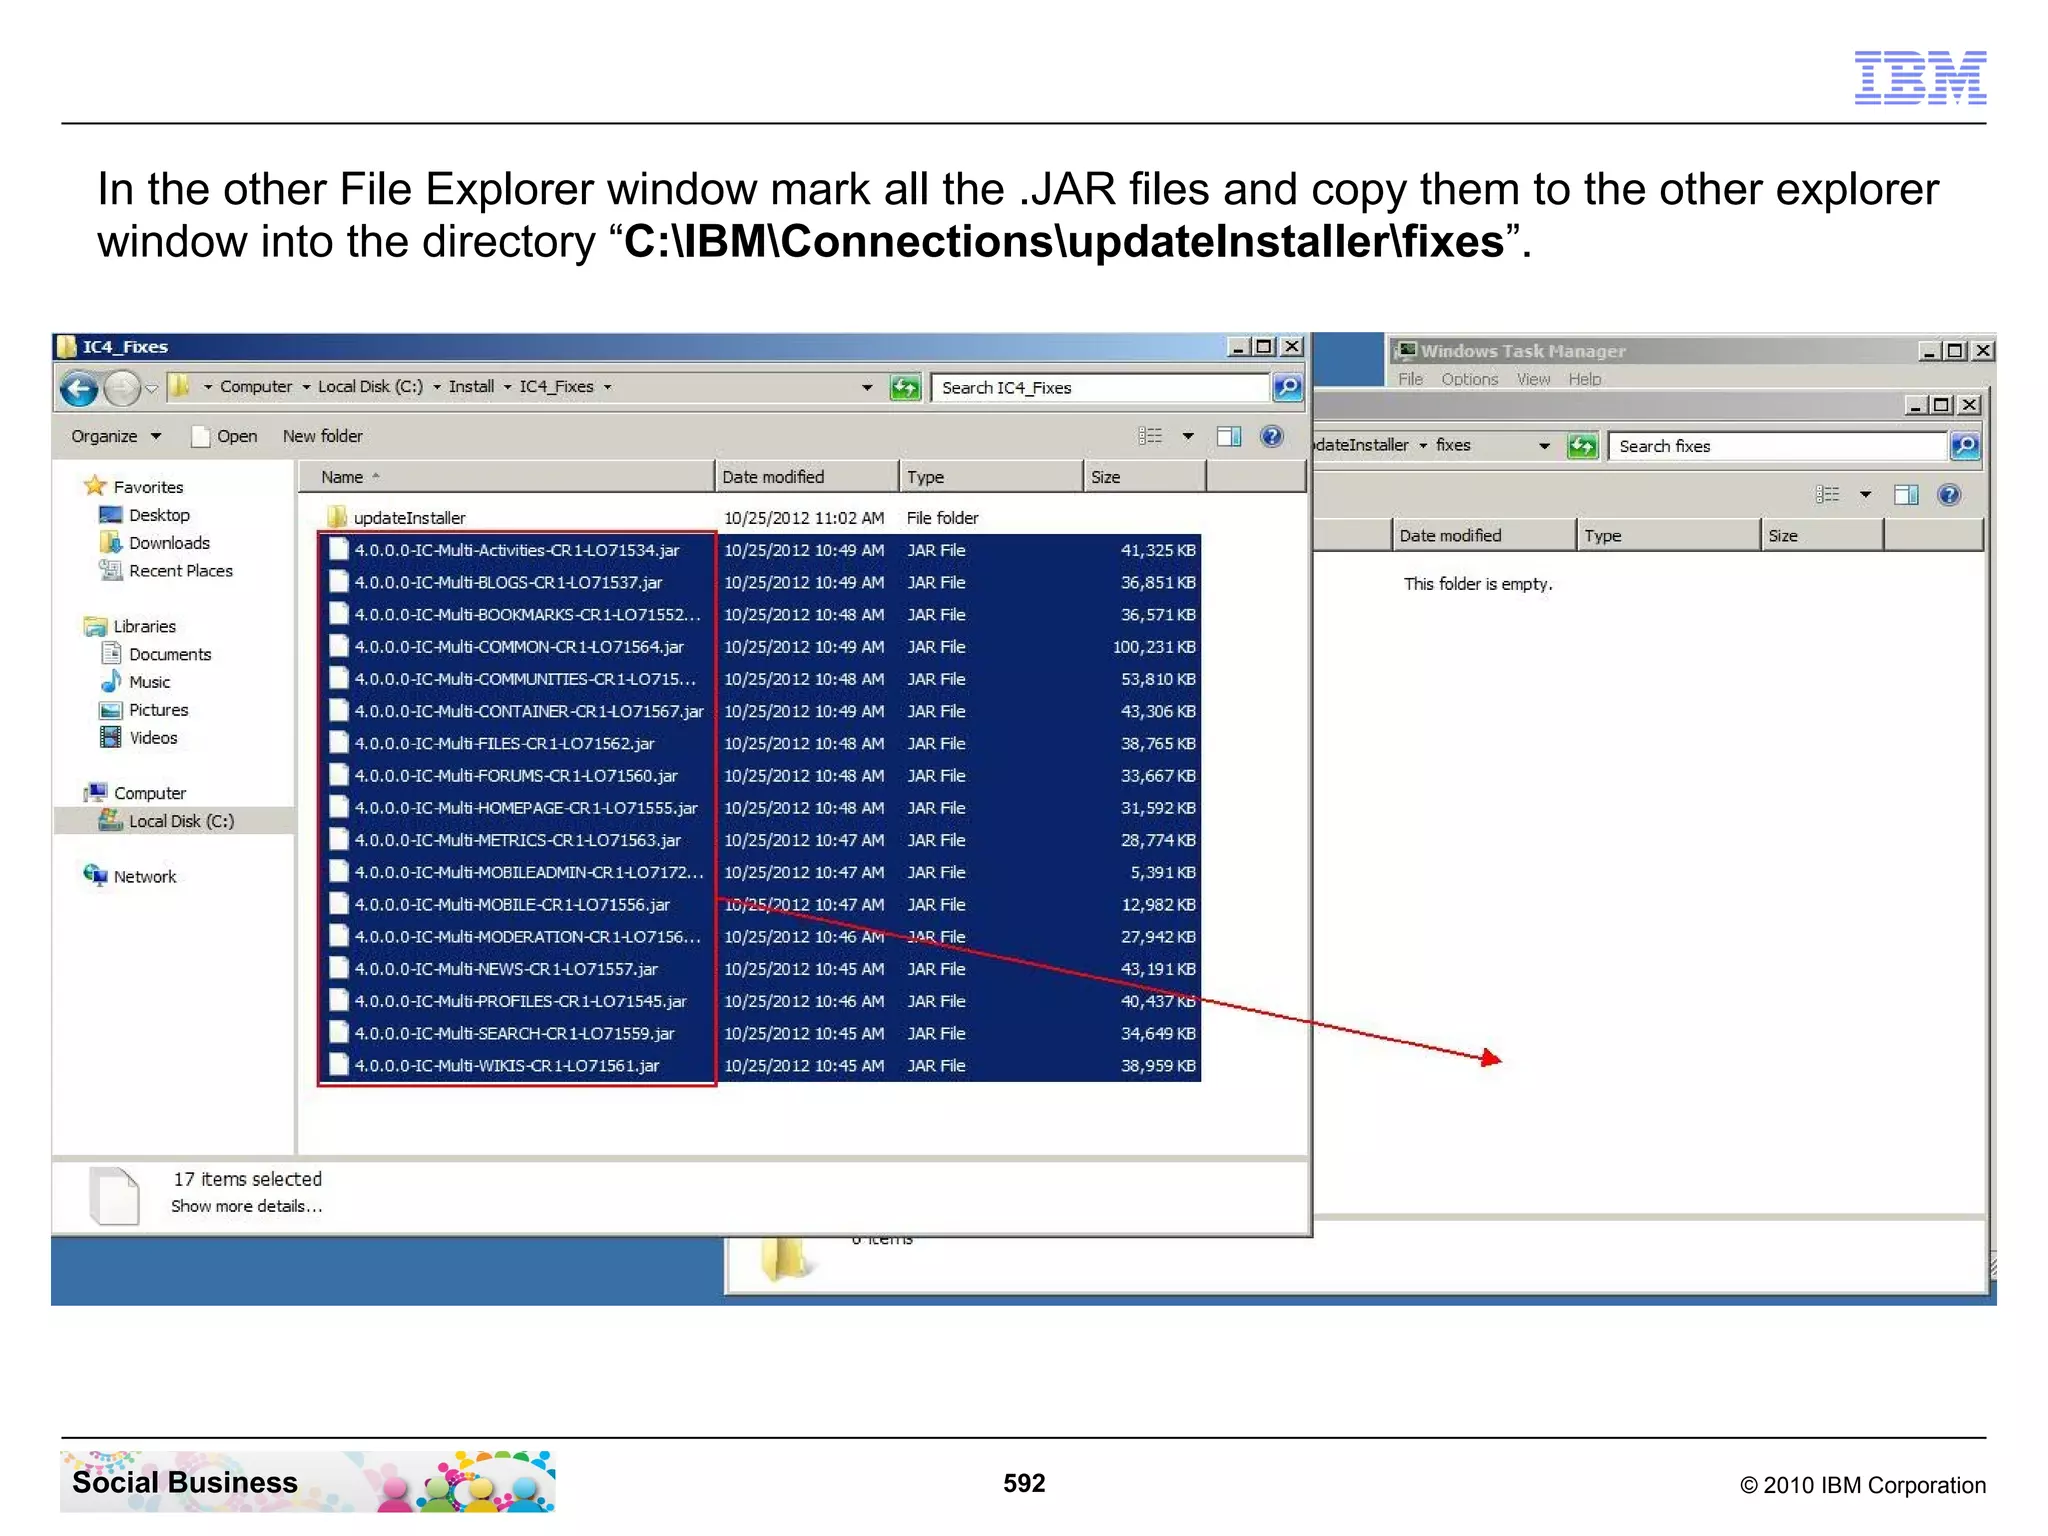
Task: Open the Help menu in Task Manager
Action: point(1584,379)
